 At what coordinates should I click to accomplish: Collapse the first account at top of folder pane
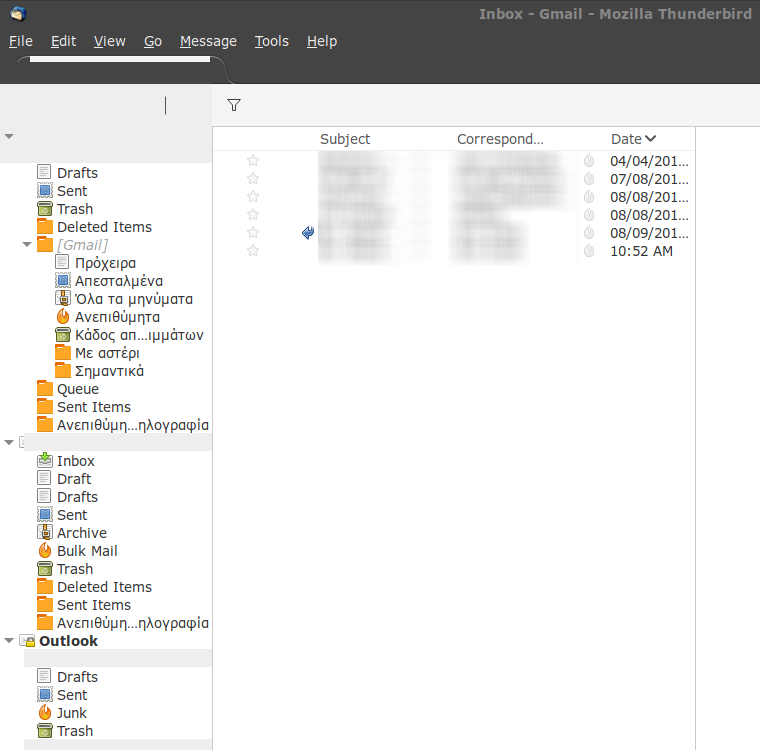(9, 136)
